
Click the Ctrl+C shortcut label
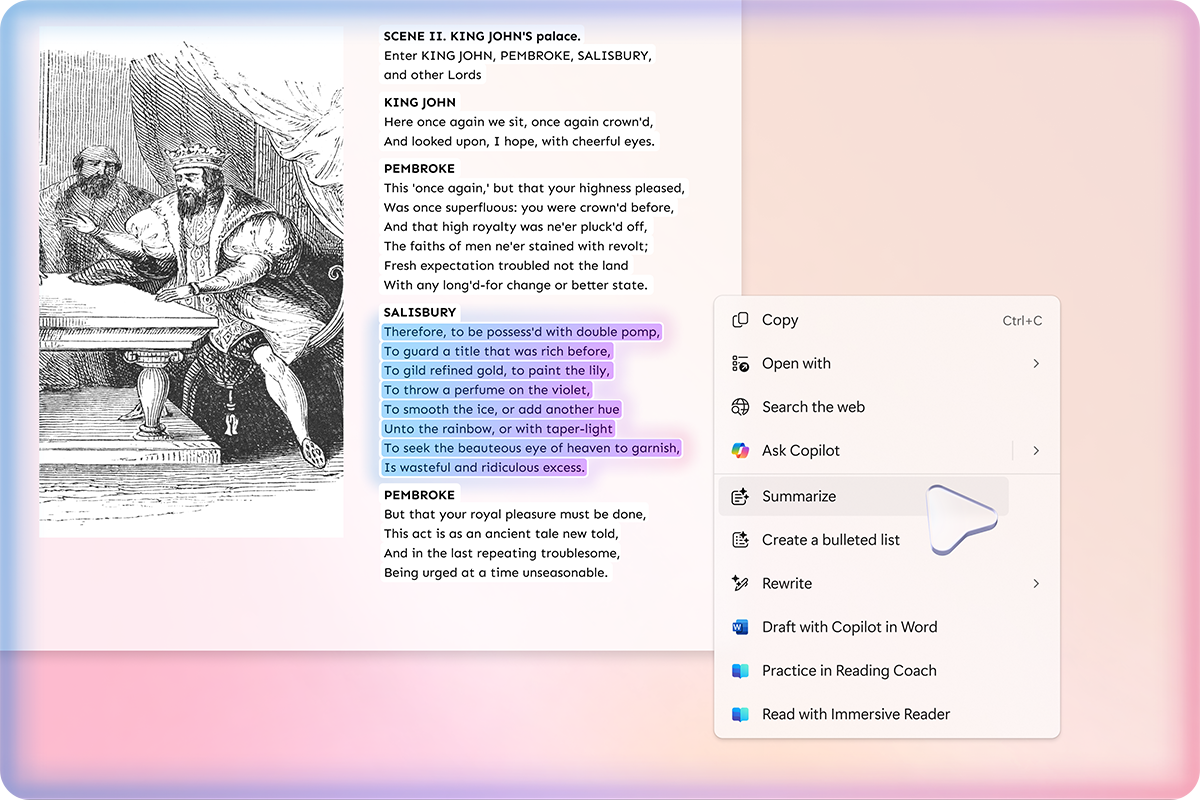1022,321
